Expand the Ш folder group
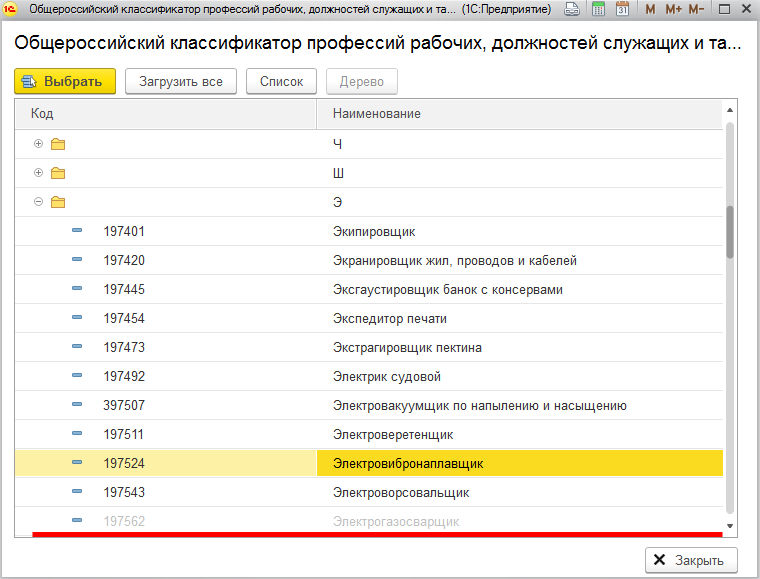 [x=39, y=173]
